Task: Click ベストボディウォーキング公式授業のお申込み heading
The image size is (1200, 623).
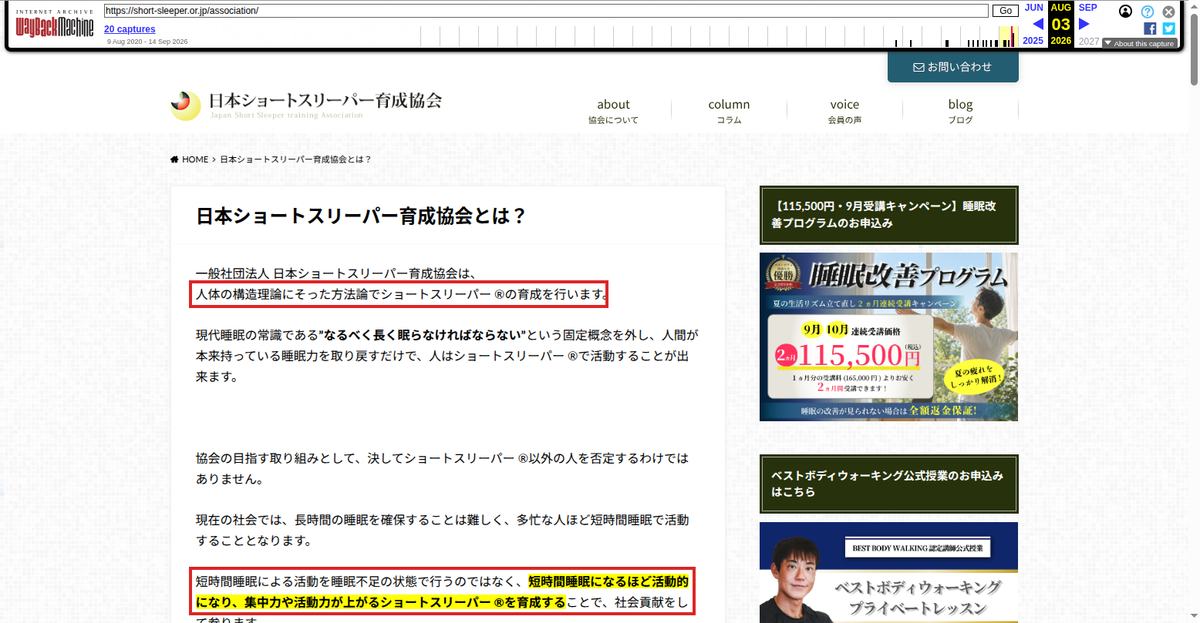Action: (x=889, y=483)
